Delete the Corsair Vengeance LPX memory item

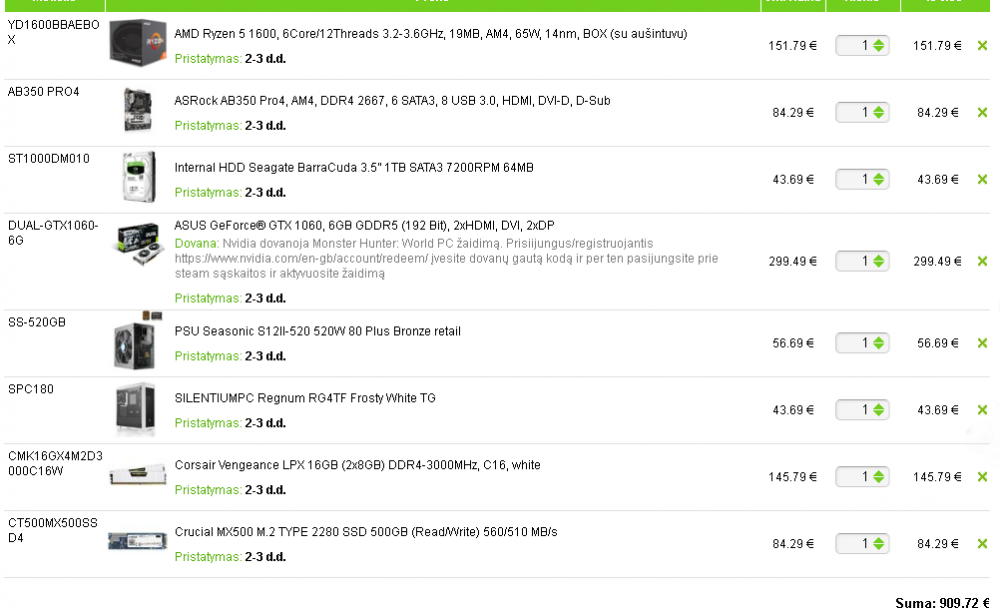point(982,477)
